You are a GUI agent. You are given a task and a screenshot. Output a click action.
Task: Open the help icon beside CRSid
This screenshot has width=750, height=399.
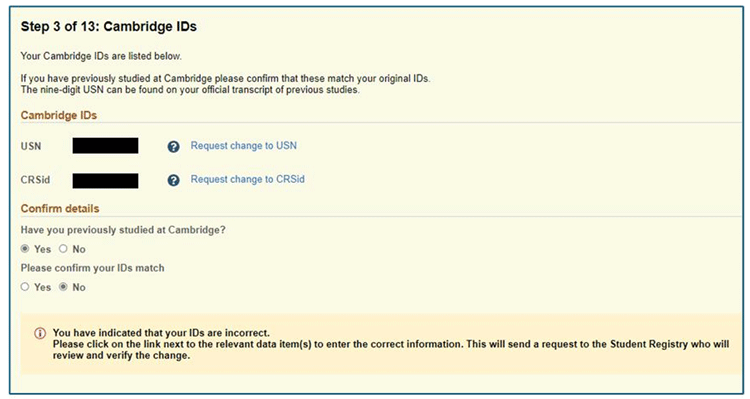[x=174, y=180]
